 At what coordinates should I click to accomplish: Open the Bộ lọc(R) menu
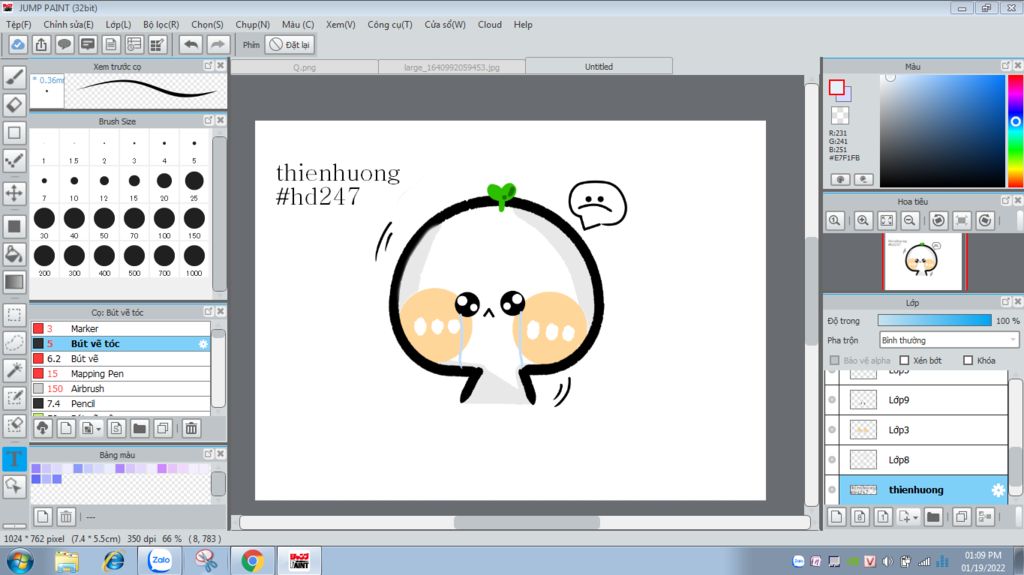[161, 24]
